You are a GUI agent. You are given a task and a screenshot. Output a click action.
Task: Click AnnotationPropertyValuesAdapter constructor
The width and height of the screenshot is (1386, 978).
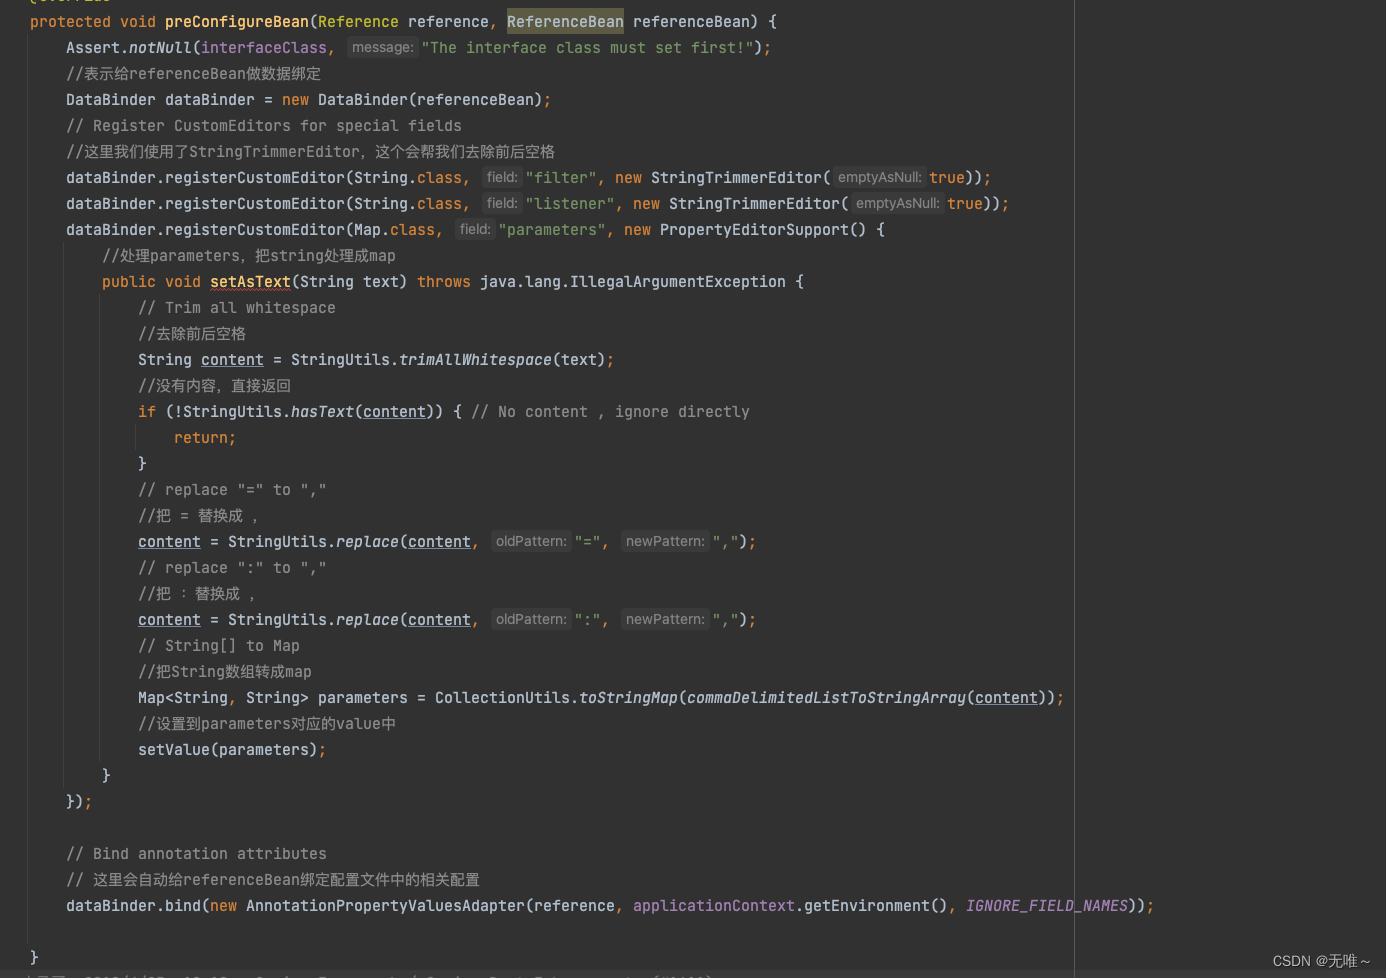click(x=385, y=906)
